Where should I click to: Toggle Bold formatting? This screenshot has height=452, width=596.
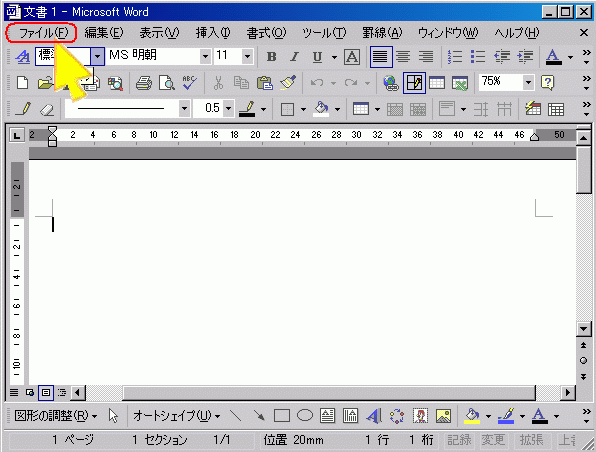click(271, 57)
